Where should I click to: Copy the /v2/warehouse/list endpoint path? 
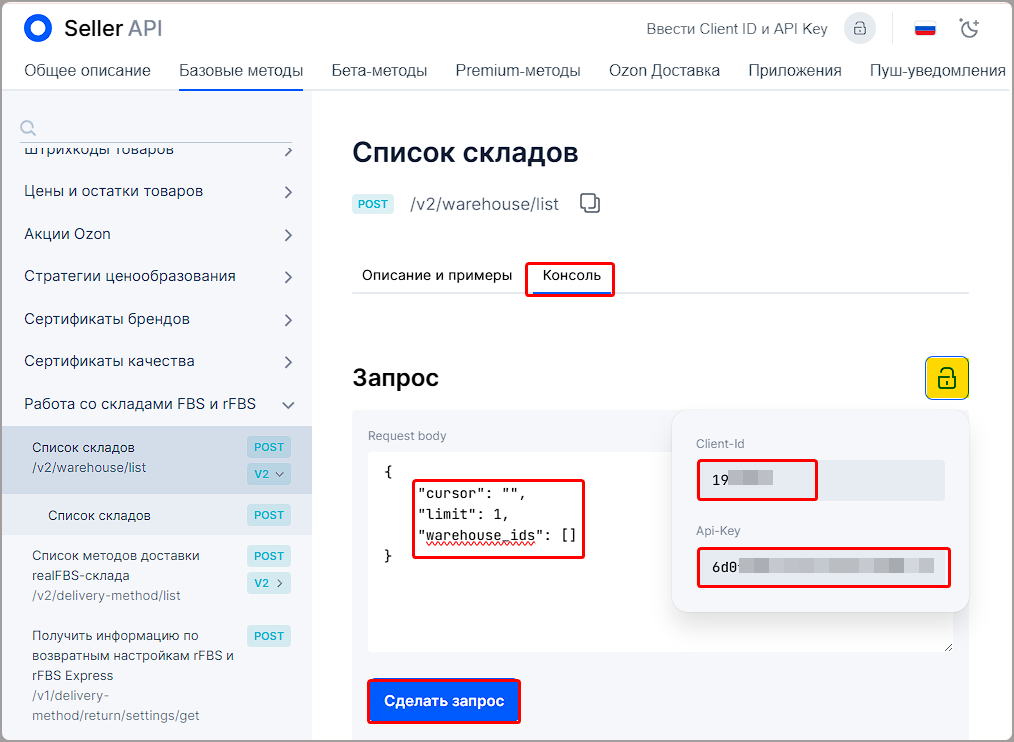(x=590, y=203)
